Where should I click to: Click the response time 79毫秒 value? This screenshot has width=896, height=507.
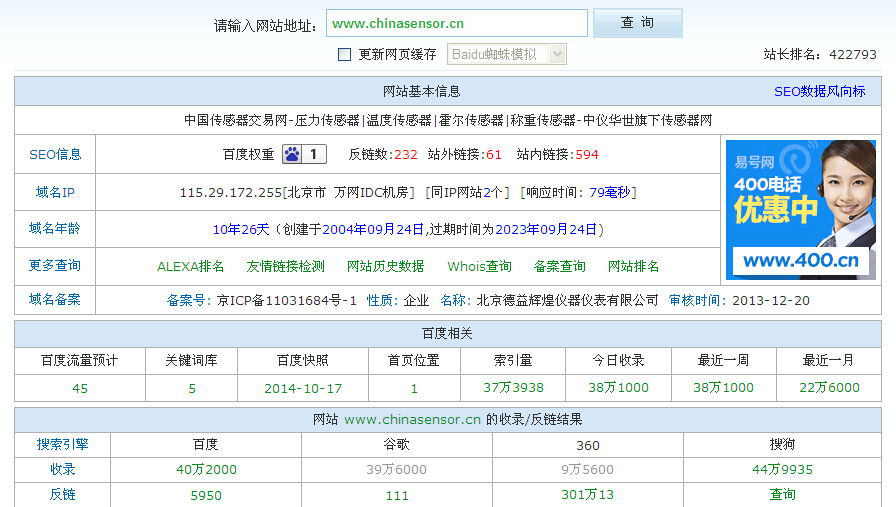(610, 193)
